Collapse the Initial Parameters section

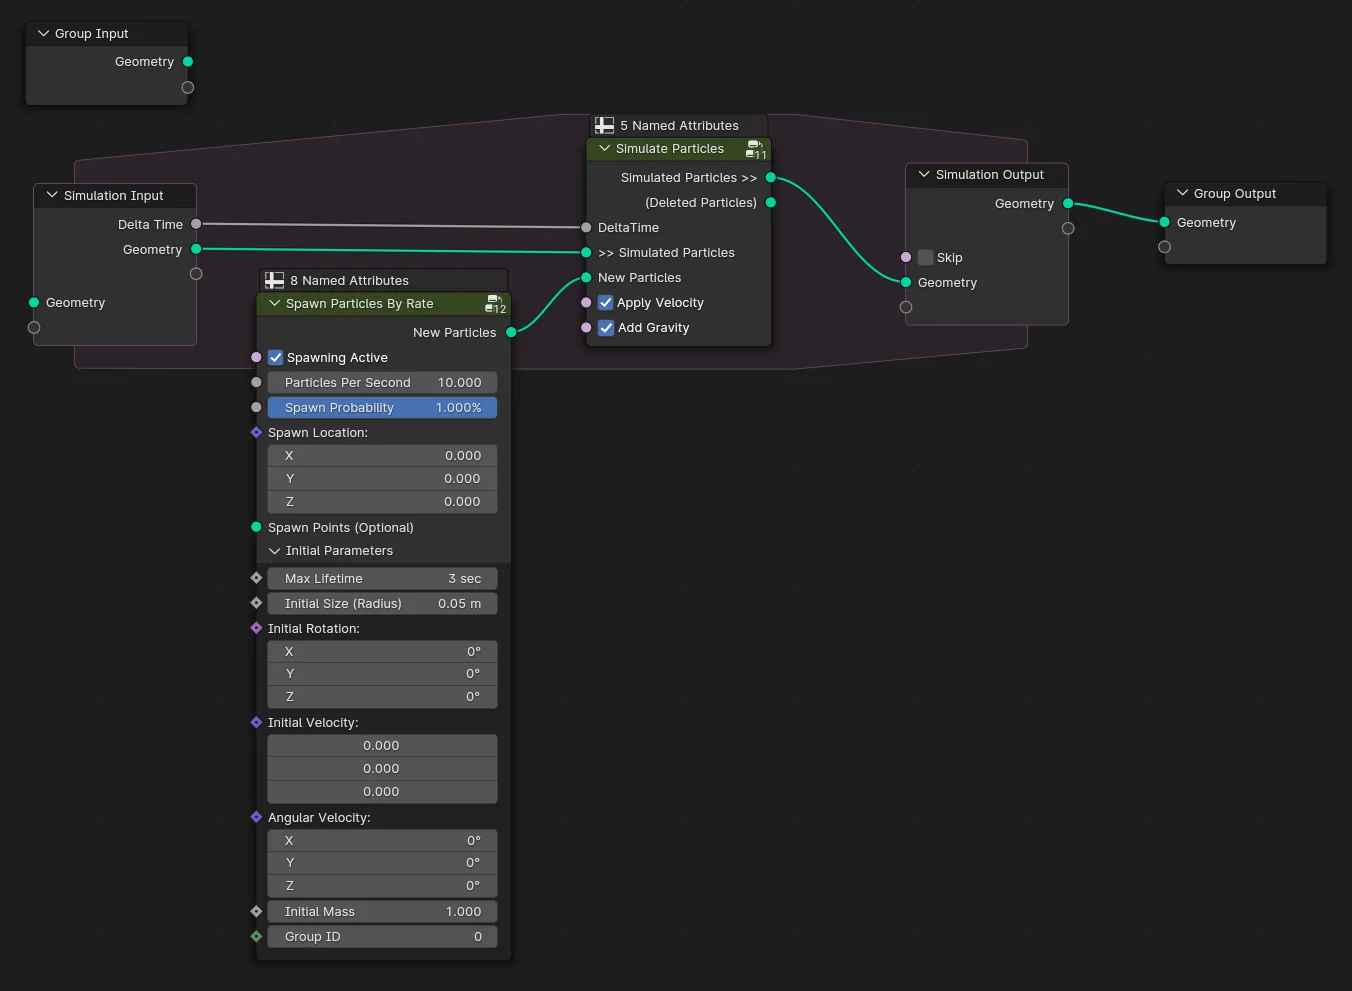coord(275,550)
